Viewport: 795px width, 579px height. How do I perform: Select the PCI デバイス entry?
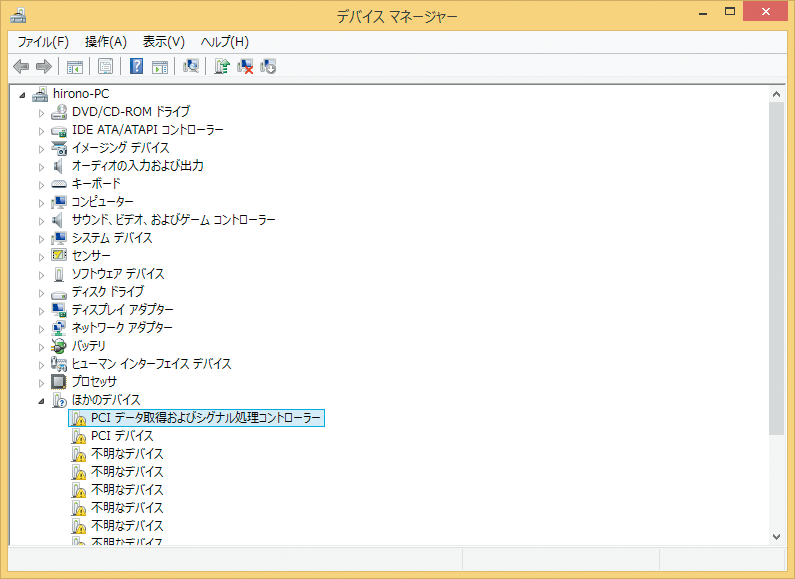[122, 436]
